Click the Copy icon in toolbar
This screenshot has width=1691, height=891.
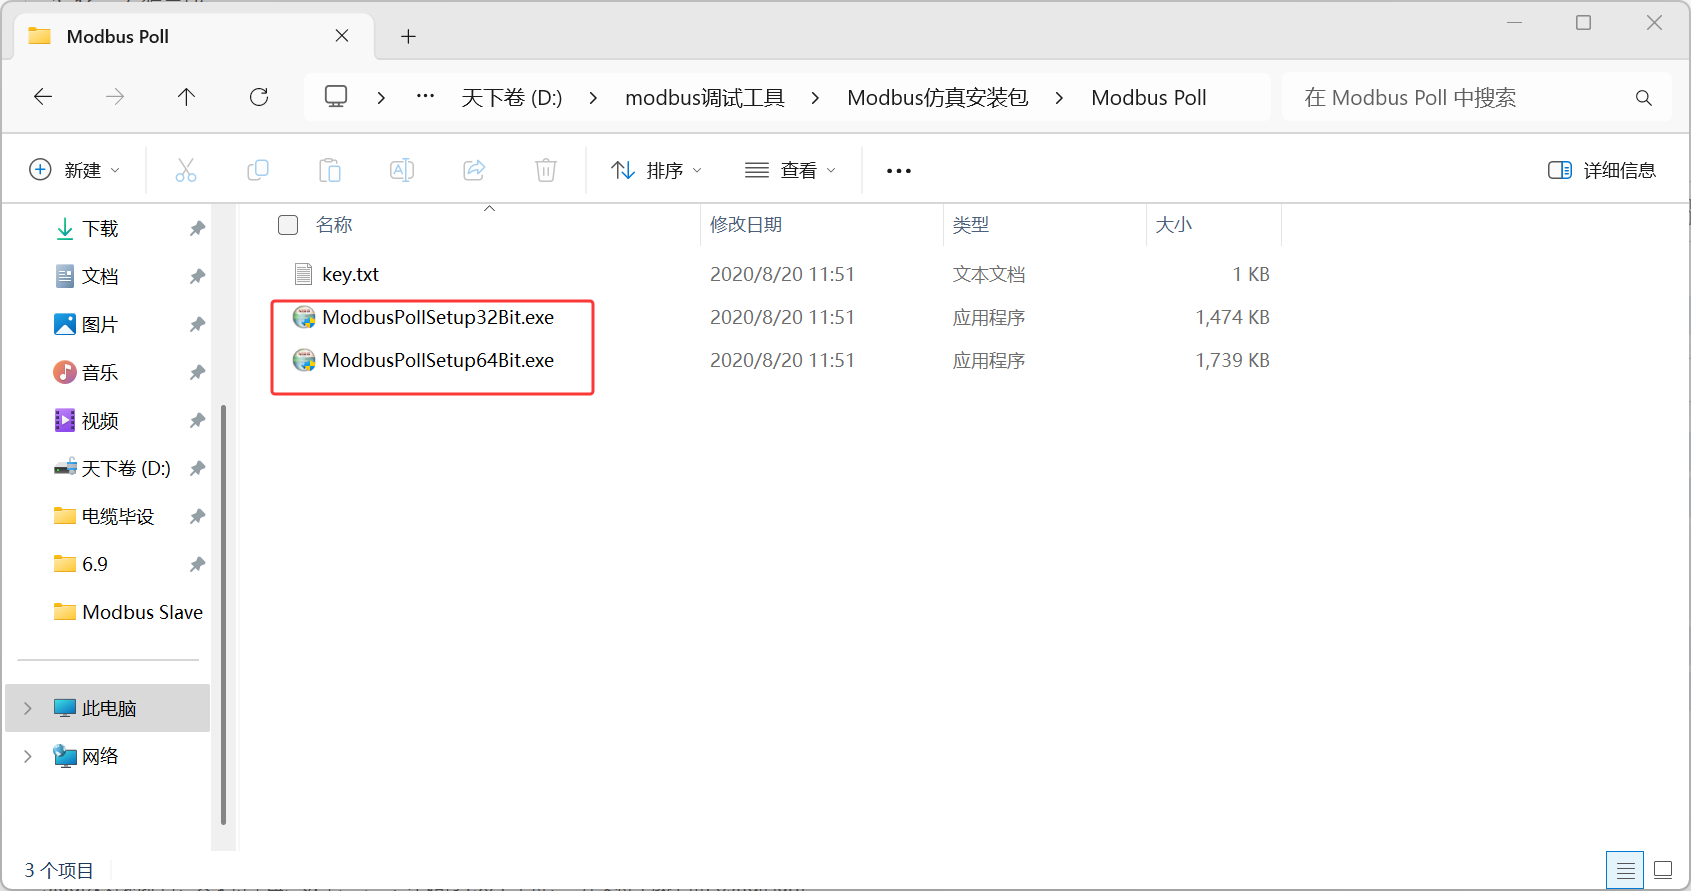(x=258, y=170)
